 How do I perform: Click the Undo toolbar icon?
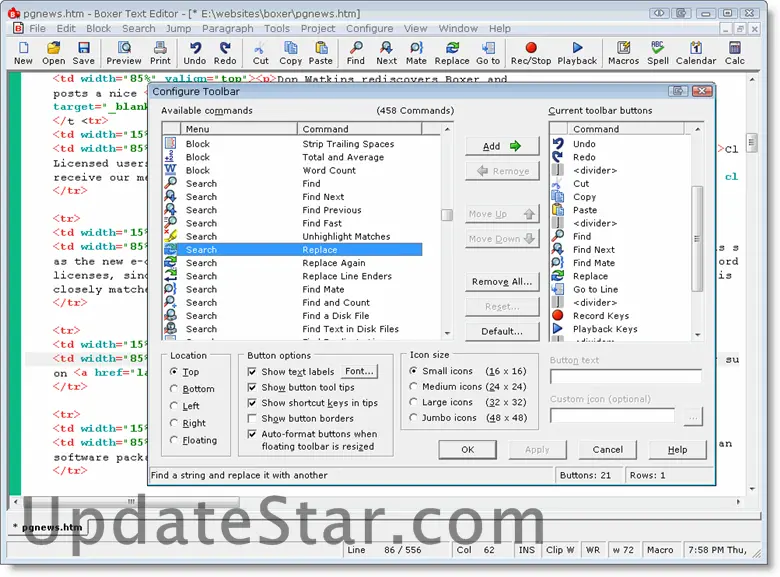pos(195,52)
